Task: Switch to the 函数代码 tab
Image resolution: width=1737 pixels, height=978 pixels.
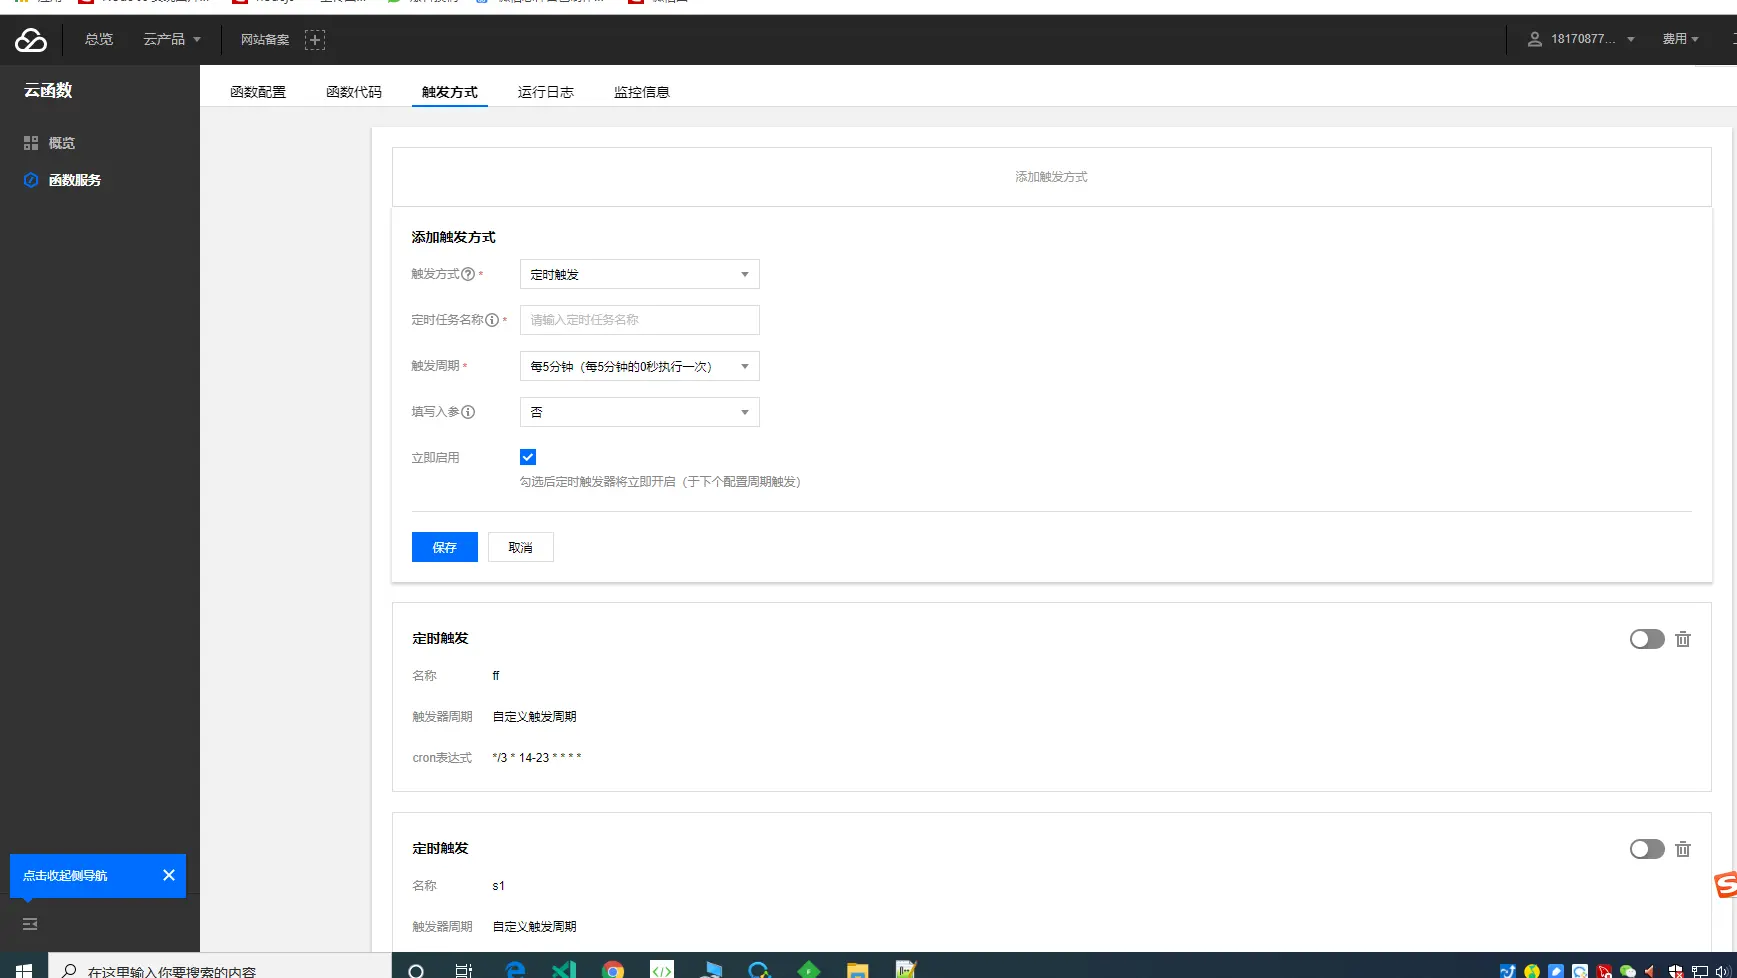Action: click(x=354, y=92)
